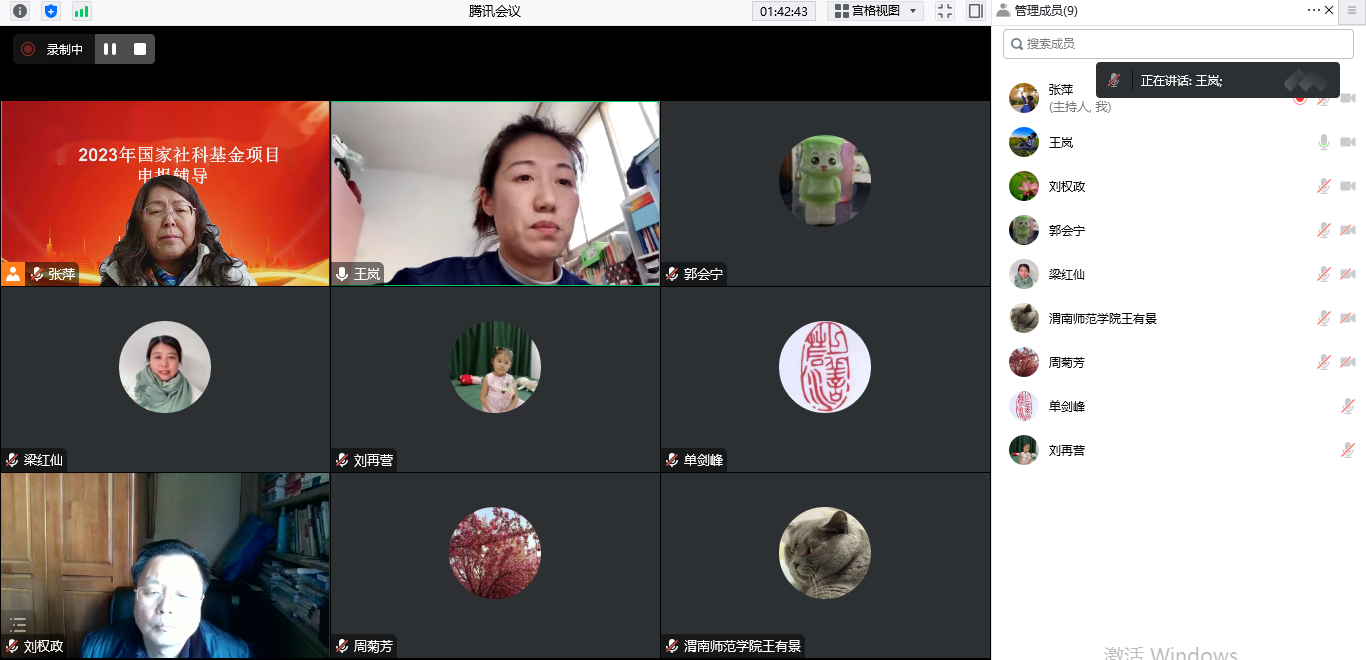Open the meeting info icon
The height and width of the screenshot is (660, 1366).
[20, 11]
